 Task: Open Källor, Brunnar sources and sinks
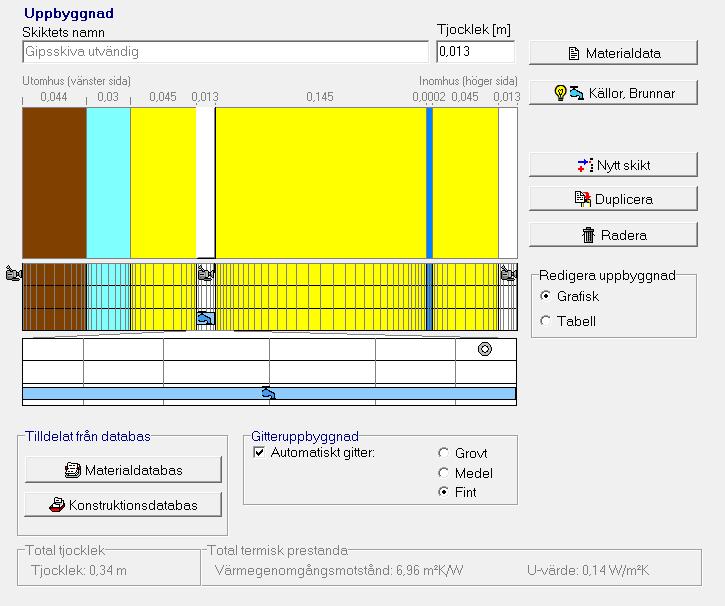point(613,93)
